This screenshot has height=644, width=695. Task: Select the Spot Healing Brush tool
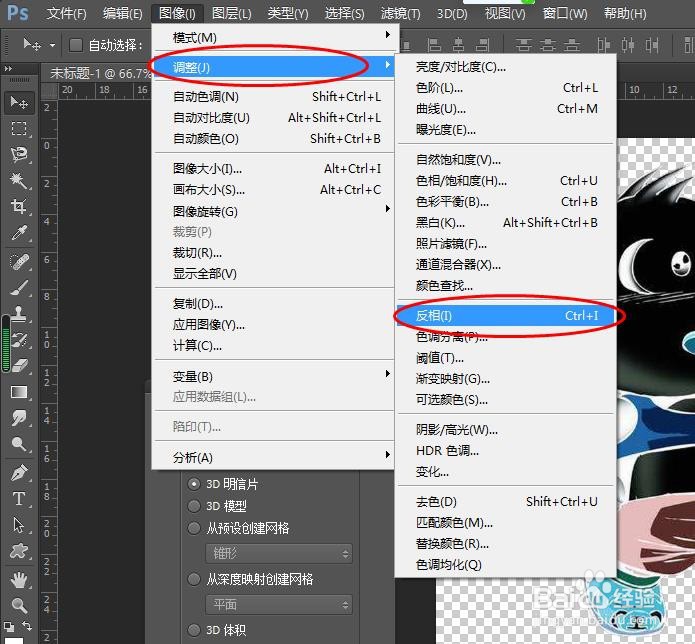[x=19, y=262]
